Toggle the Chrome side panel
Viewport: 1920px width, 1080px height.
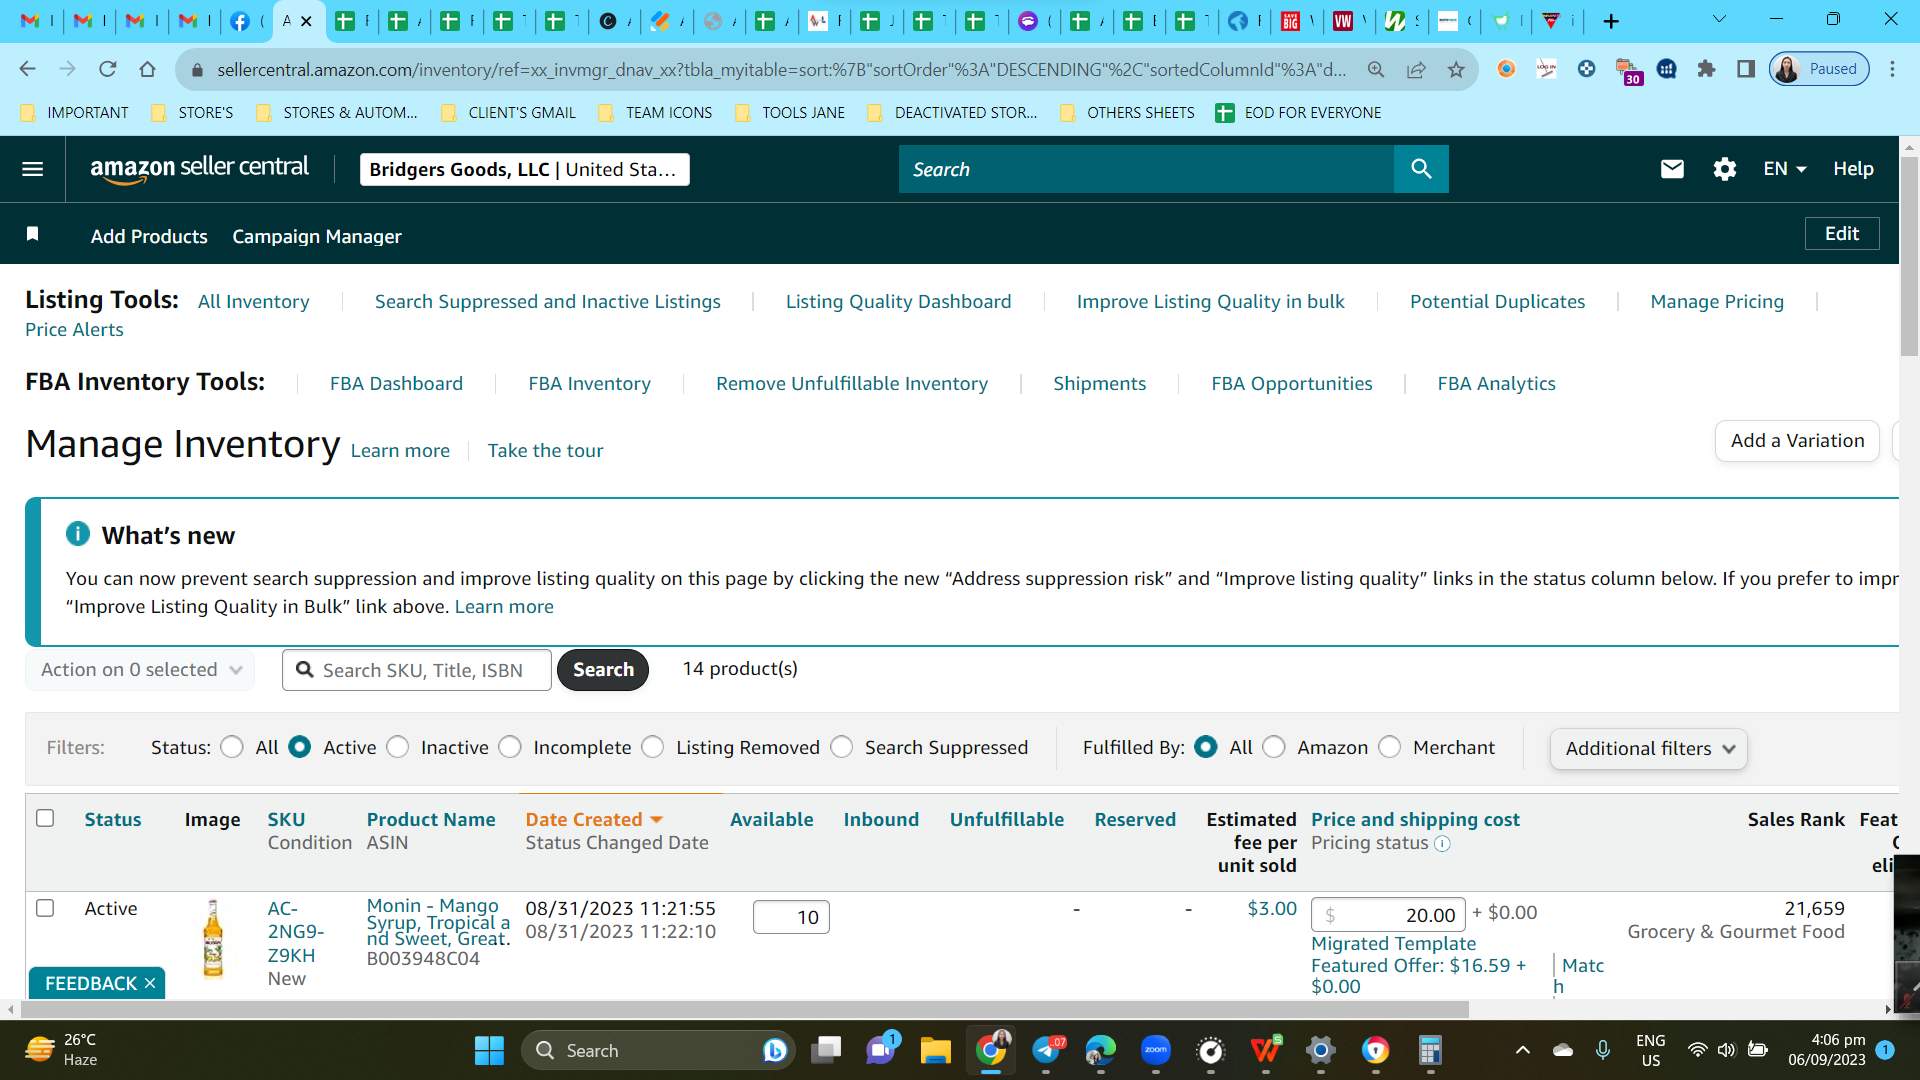tap(1746, 69)
